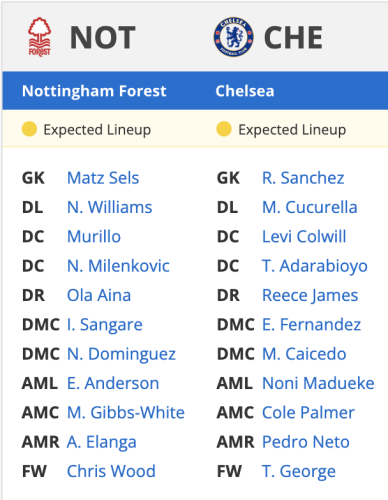Viewport: 388px width, 500px height.
Task: Open Chris Wood player page
Action: coord(111,471)
